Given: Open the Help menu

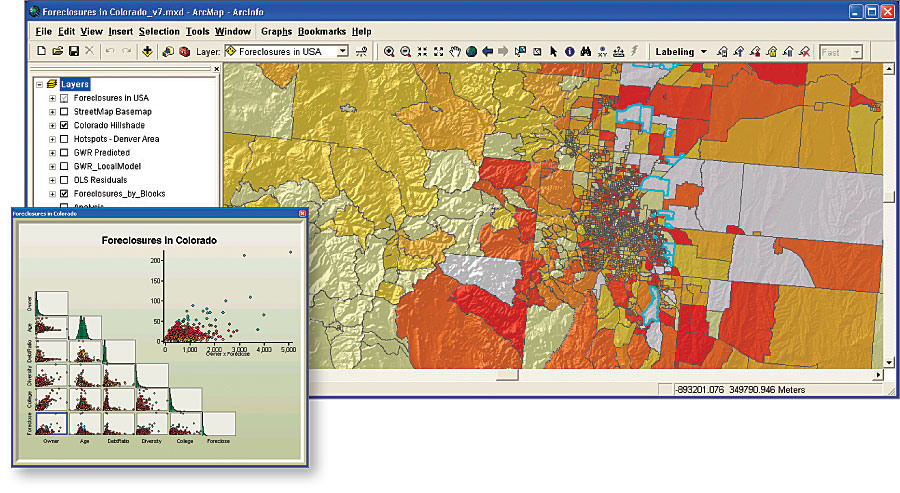Looking at the screenshot, I should pyautogui.click(x=362, y=32).
